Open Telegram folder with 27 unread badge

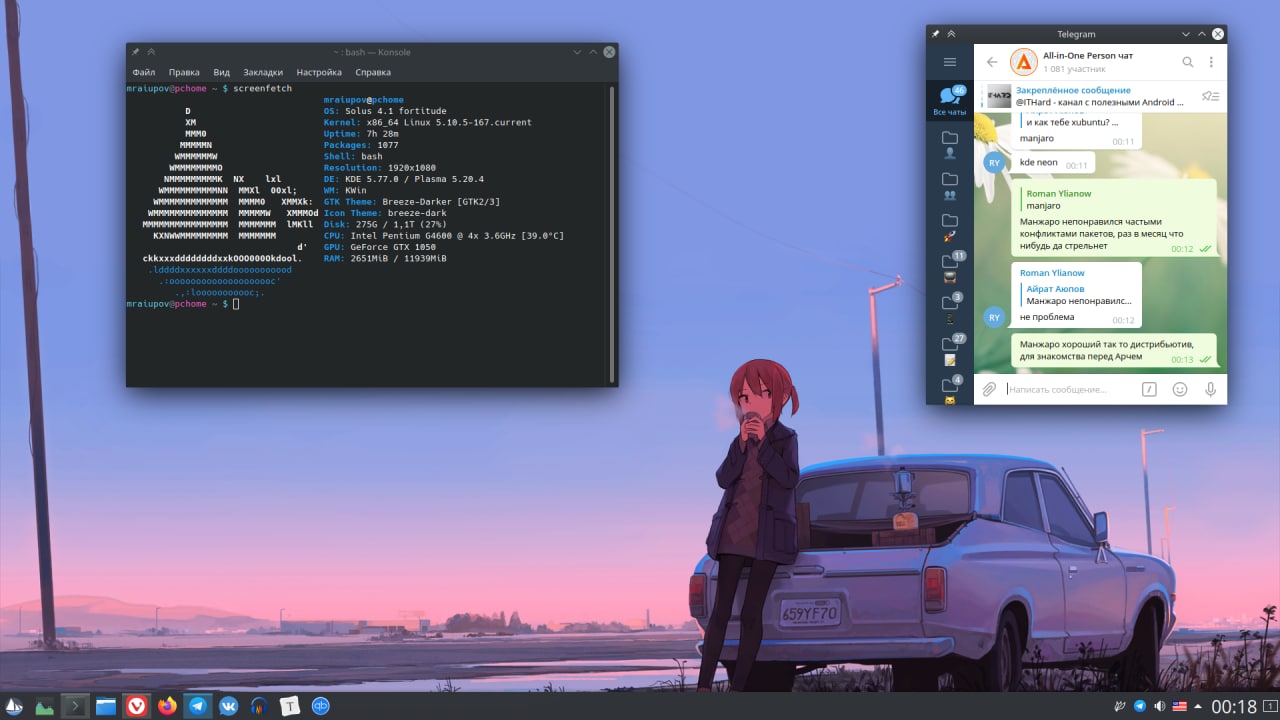[x=950, y=349]
